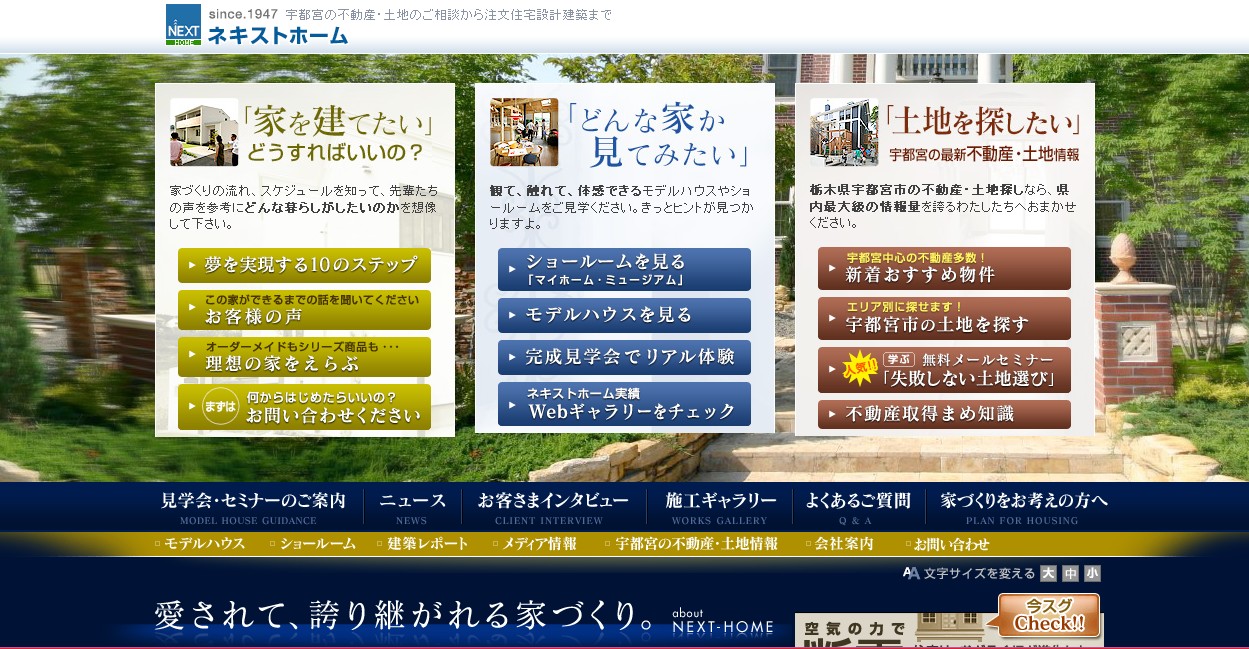Click the house thumbnail beside 家を建てたい

point(204,132)
